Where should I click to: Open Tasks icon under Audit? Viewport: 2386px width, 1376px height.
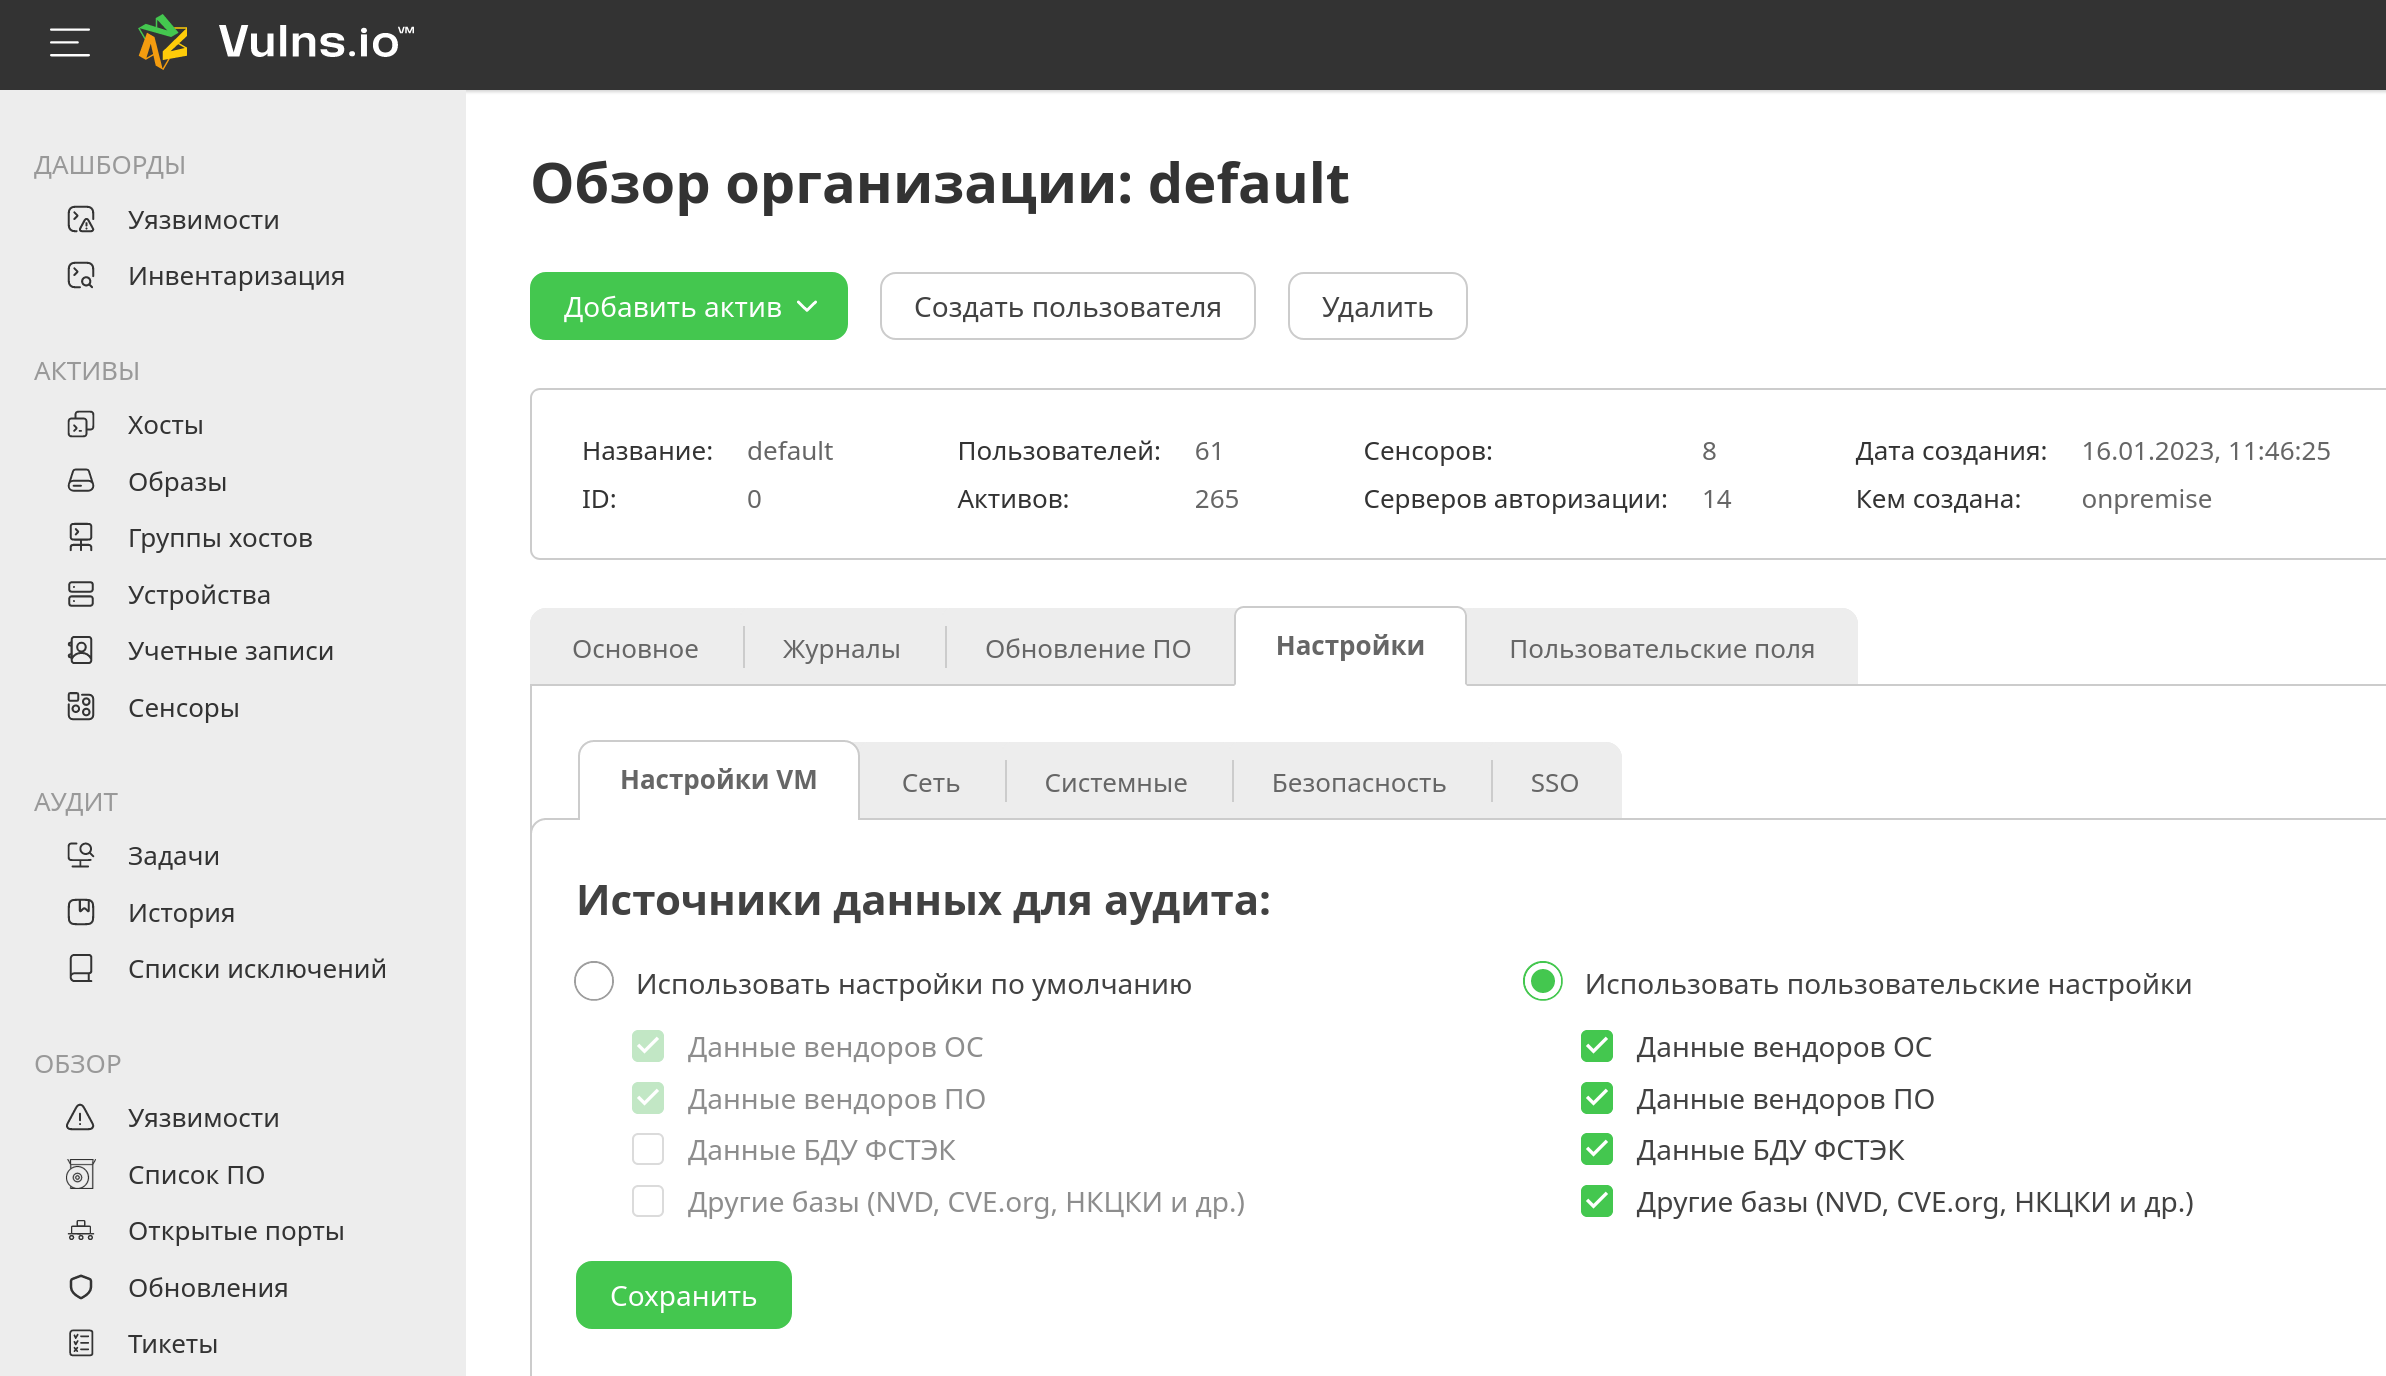tap(81, 855)
